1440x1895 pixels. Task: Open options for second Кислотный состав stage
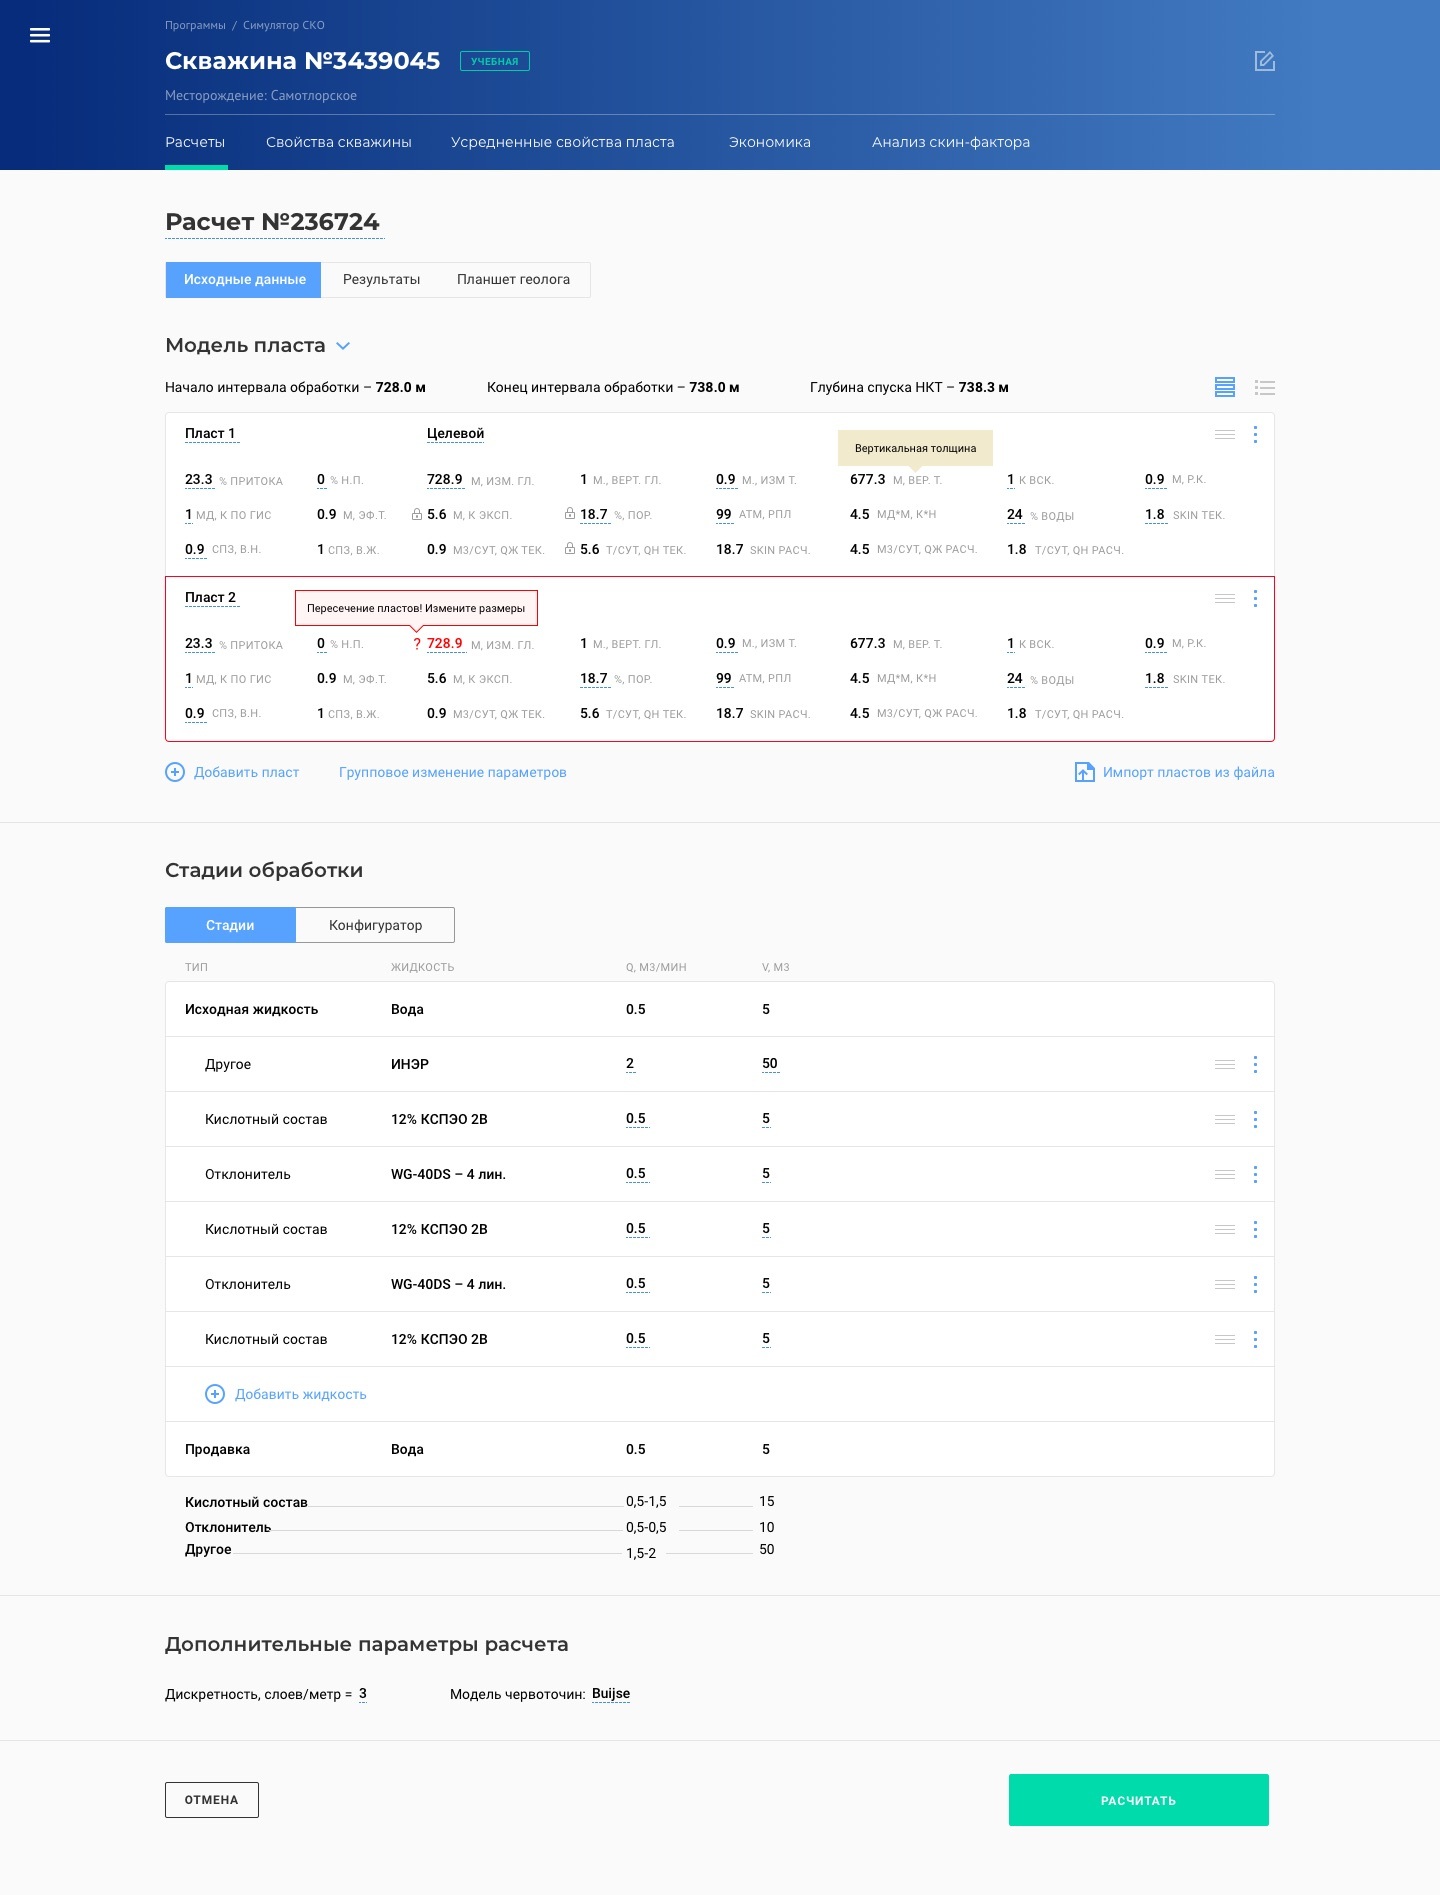[x=1255, y=1229]
